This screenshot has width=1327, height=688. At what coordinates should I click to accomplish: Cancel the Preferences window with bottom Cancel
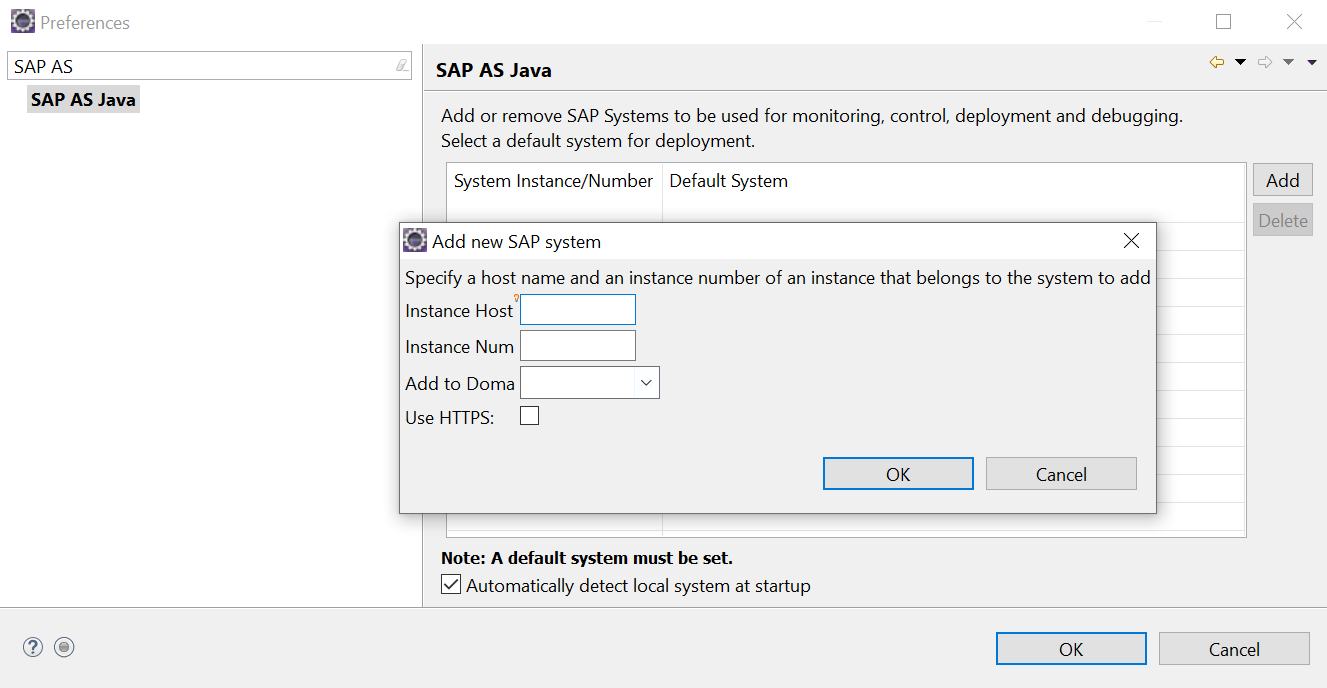1234,649
